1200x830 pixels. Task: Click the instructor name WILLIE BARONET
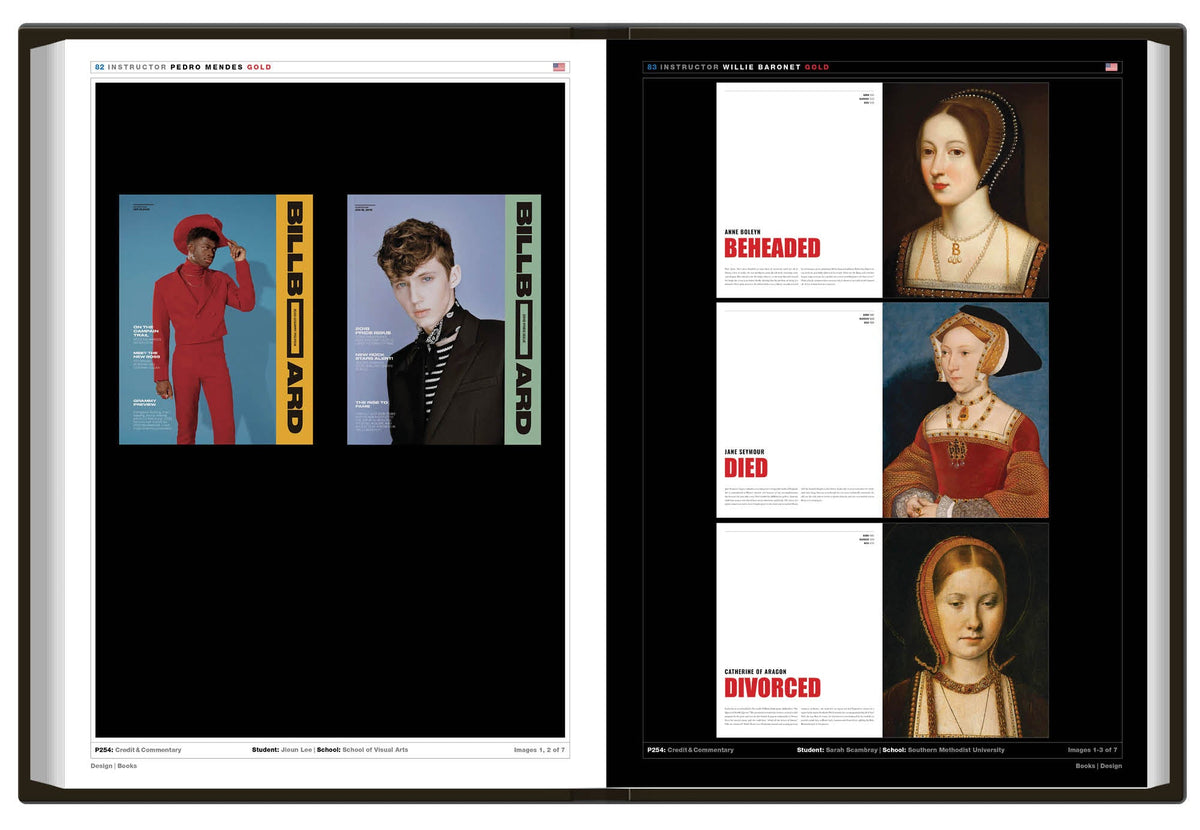(761, 67)
